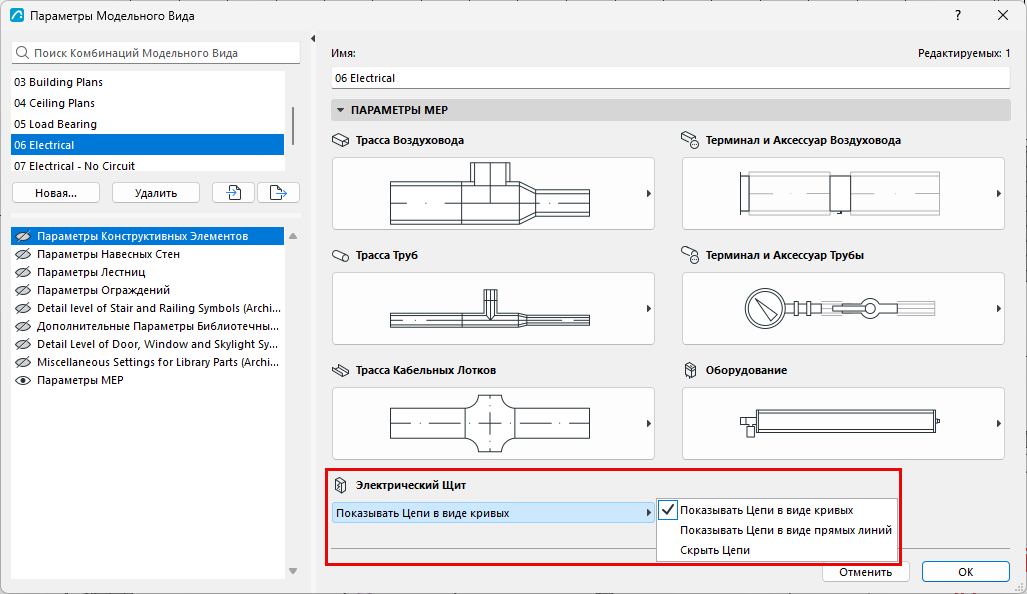The width and height of the screenshot is (1027, 594).
Task: Open Трасса Труб options arrow
Action: [648, 308]
